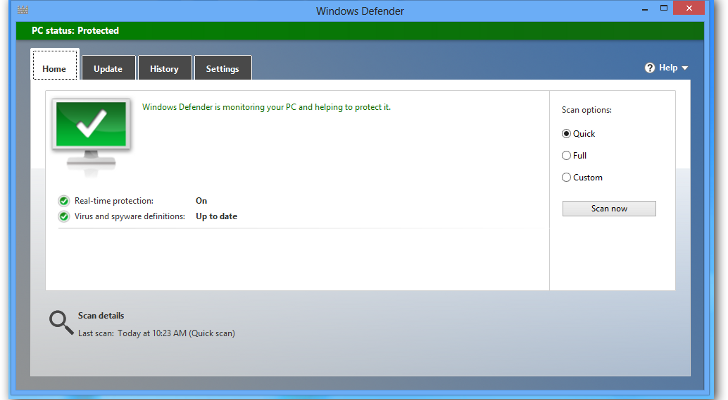
Task: Click the Real-time protection On status
Action: (201, 201)
